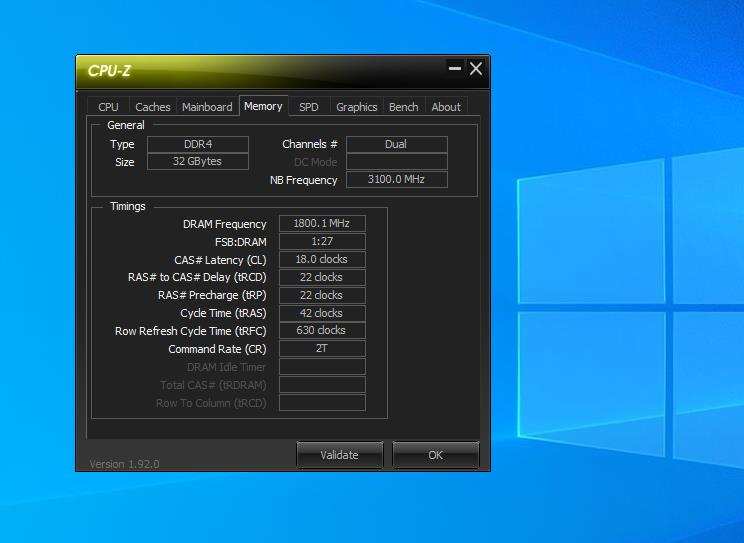The width and height of the screenshot is (744, 543).
Task: Select the NB Frequency value box
Action: [397, 179]
